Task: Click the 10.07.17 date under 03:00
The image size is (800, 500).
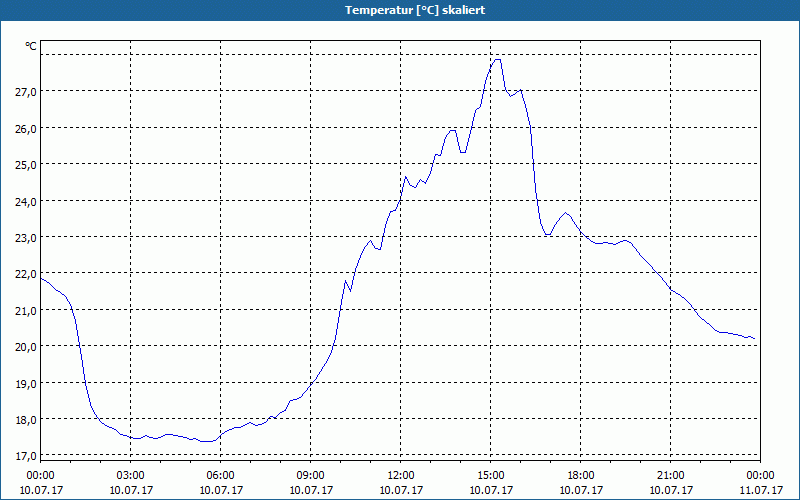Action: click(x=131, y=490)
